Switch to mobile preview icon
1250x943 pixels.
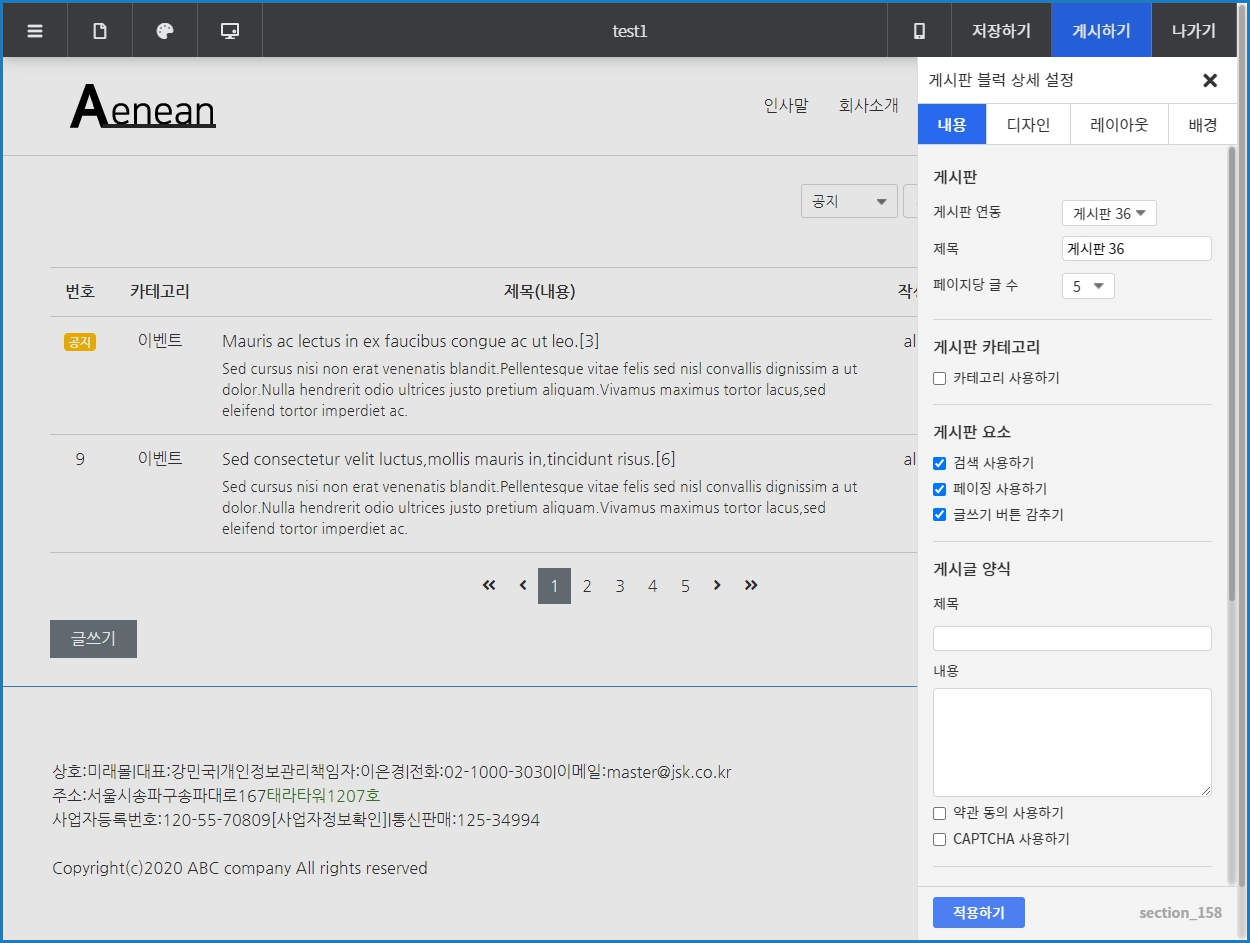click(x=919, y=31)
